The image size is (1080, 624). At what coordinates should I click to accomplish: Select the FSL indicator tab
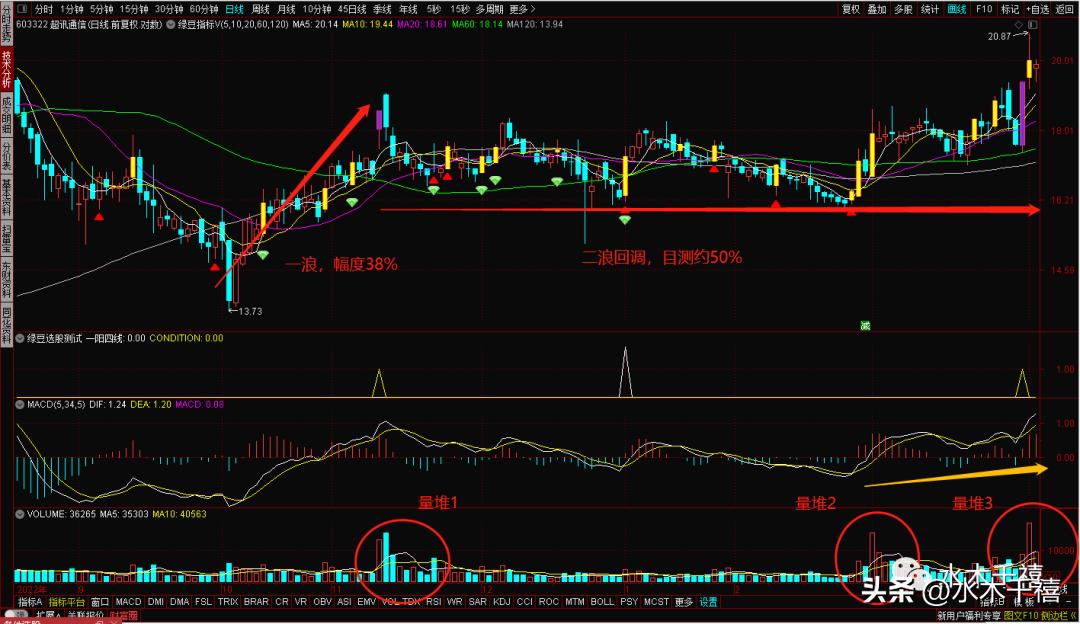click(x=203, y=601)
